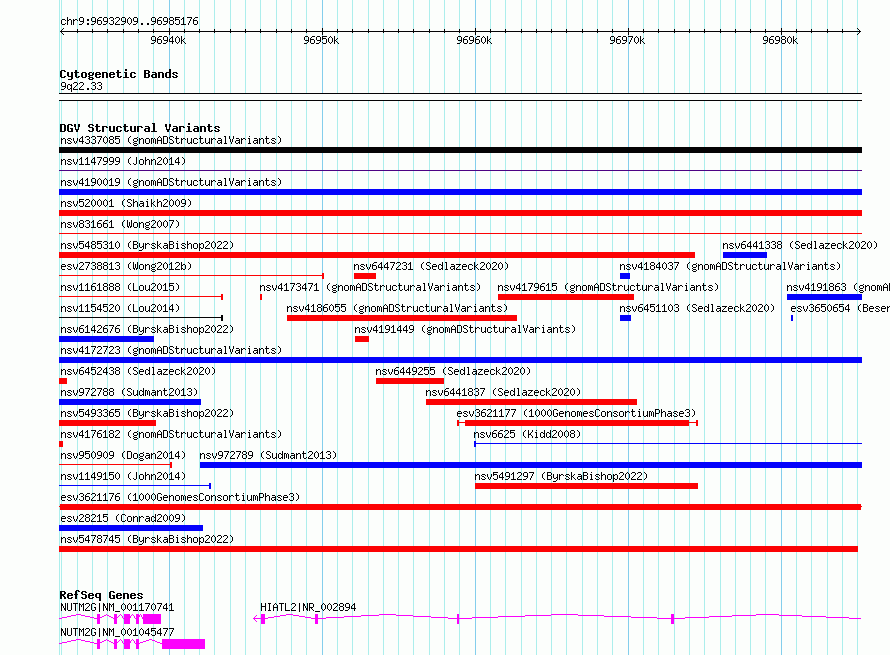Image resolution: width=890 pixels, height=655 pixels.
Task: Open the truncated esv3650654 label
Action: pos(839,308)
